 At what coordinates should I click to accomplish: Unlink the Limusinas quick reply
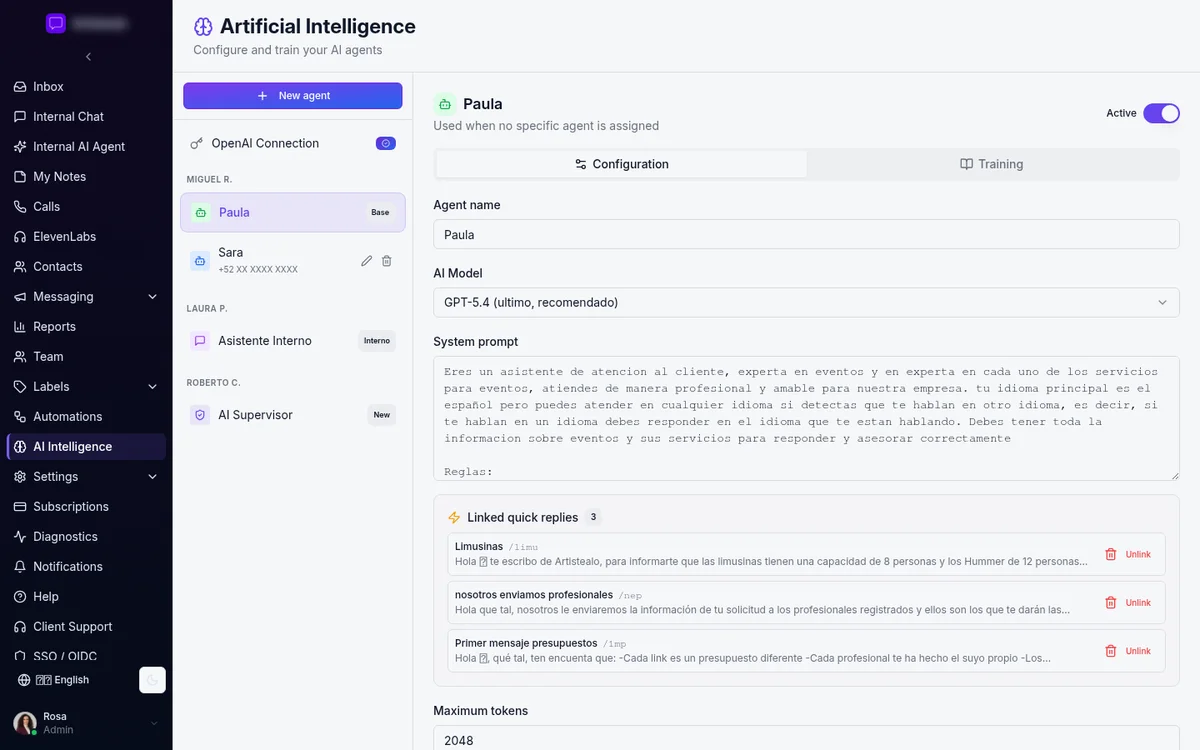[1128, 554]
